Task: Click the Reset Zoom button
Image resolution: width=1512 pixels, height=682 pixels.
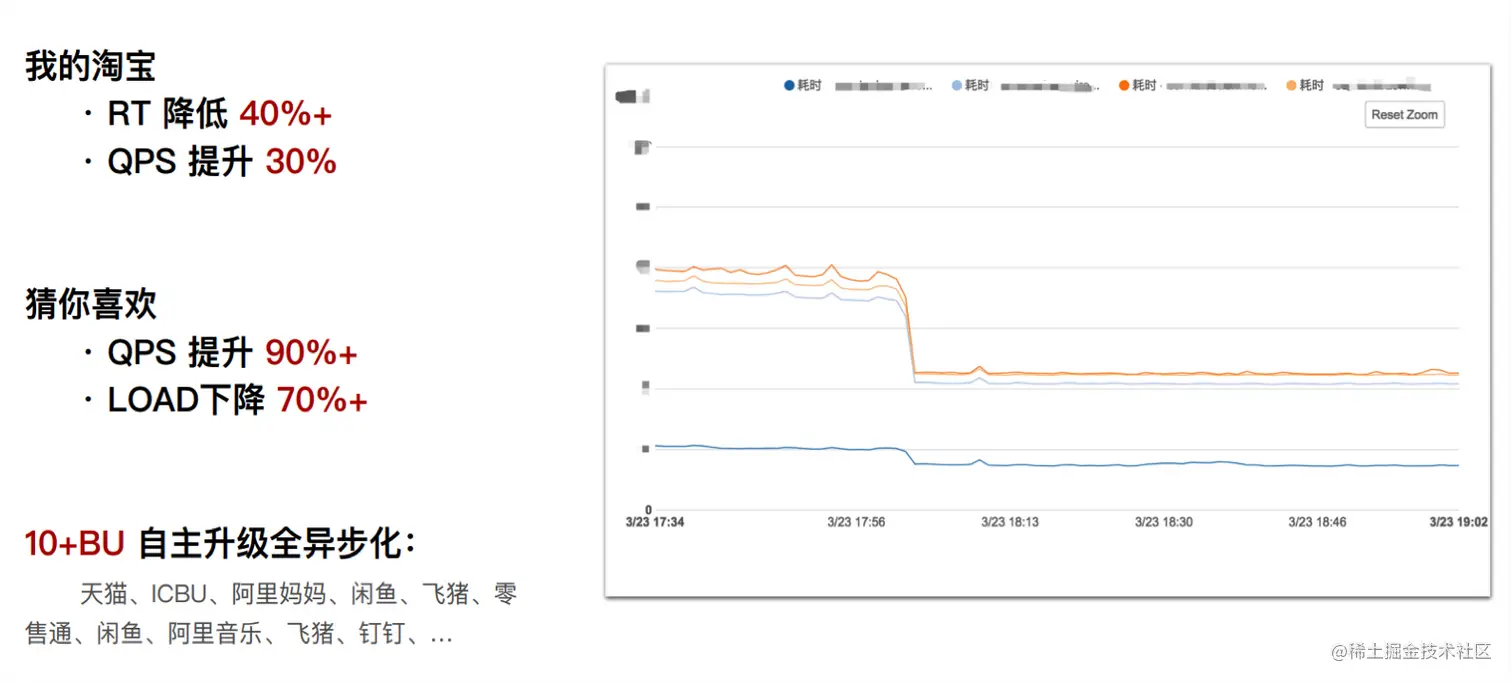Action: click(x=1404, y=115)
